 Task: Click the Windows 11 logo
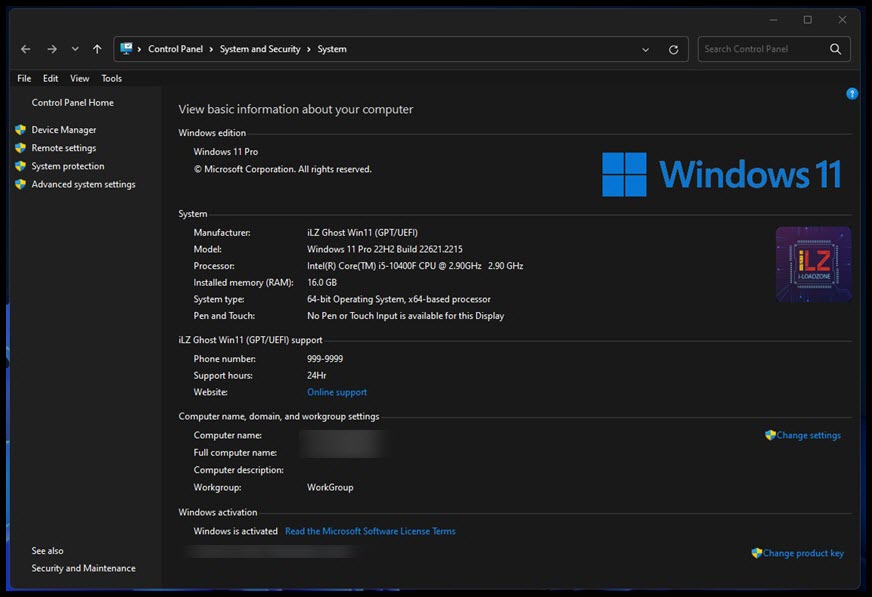pos(722,174)
